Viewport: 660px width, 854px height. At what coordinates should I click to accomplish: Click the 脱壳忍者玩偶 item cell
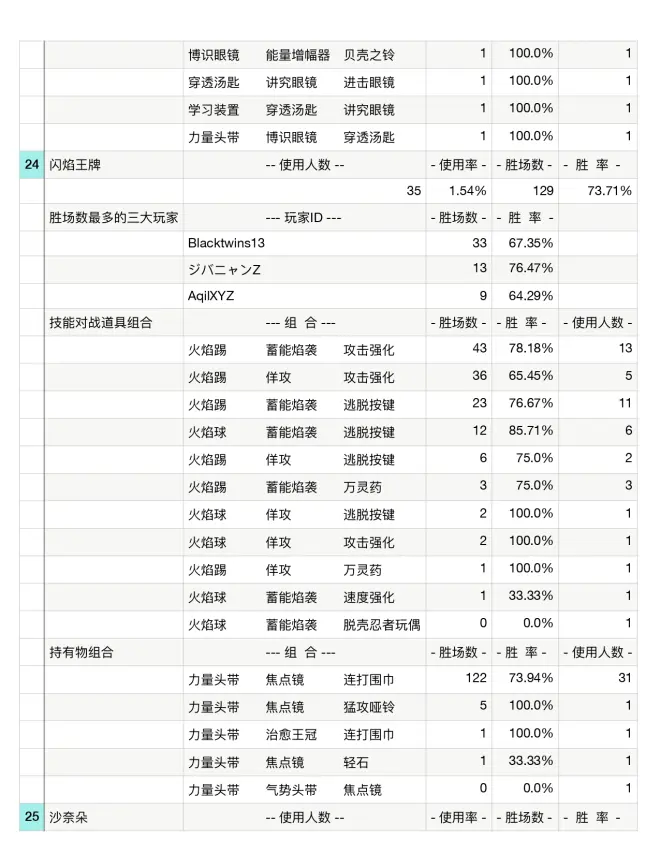381,625
